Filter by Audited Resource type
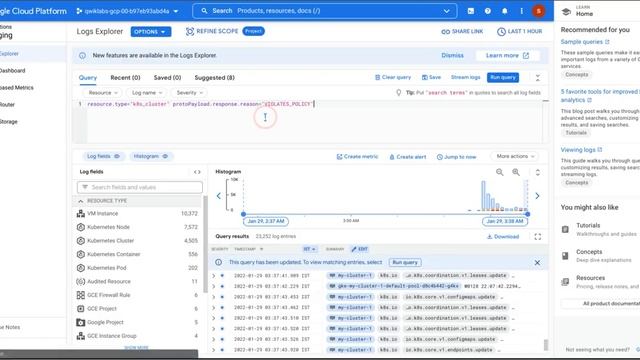This screenshot has width=640, height=360. pyautogui.click(x=137, y=282)
